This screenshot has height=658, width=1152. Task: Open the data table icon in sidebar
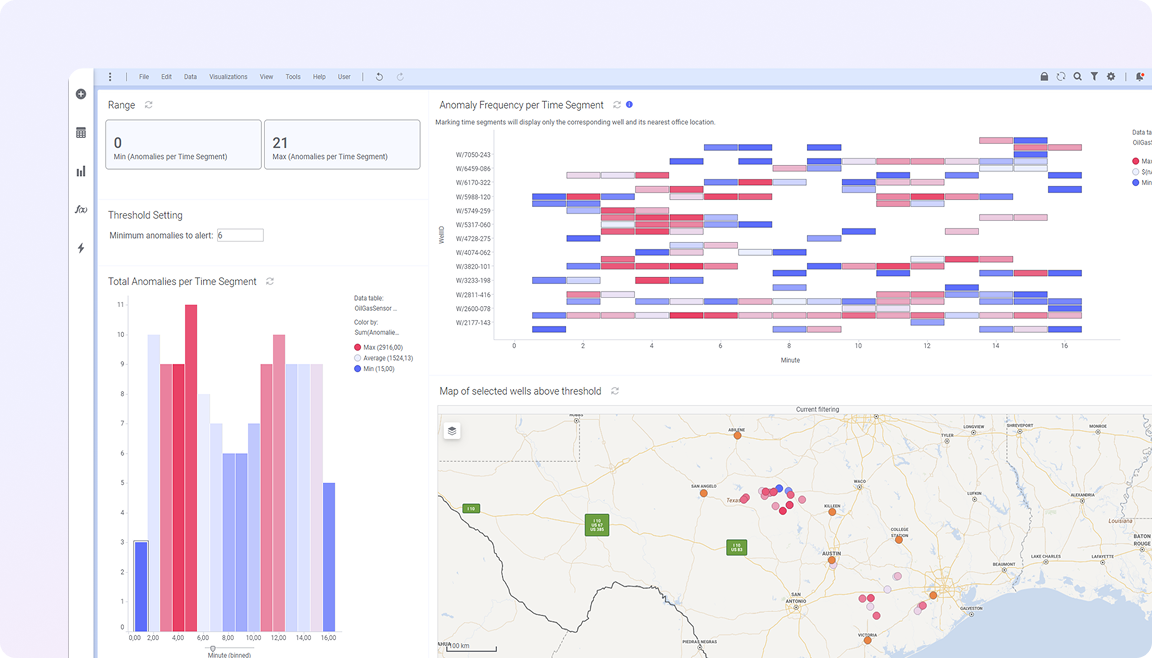click(81, 133)
